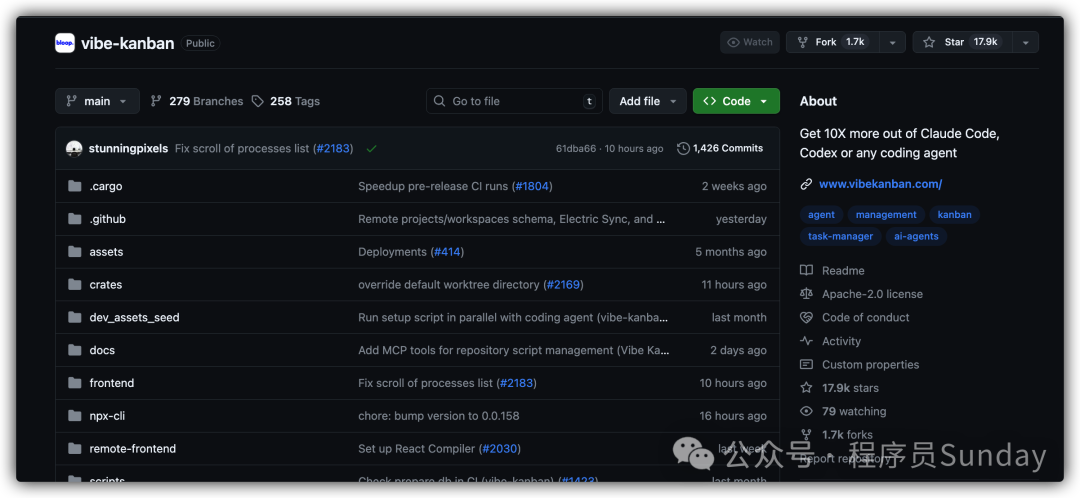Image resolution: width=1080 pixels, height=498 pixels.
Task: Click the frontend folder icon
Action: click(74, 383)
